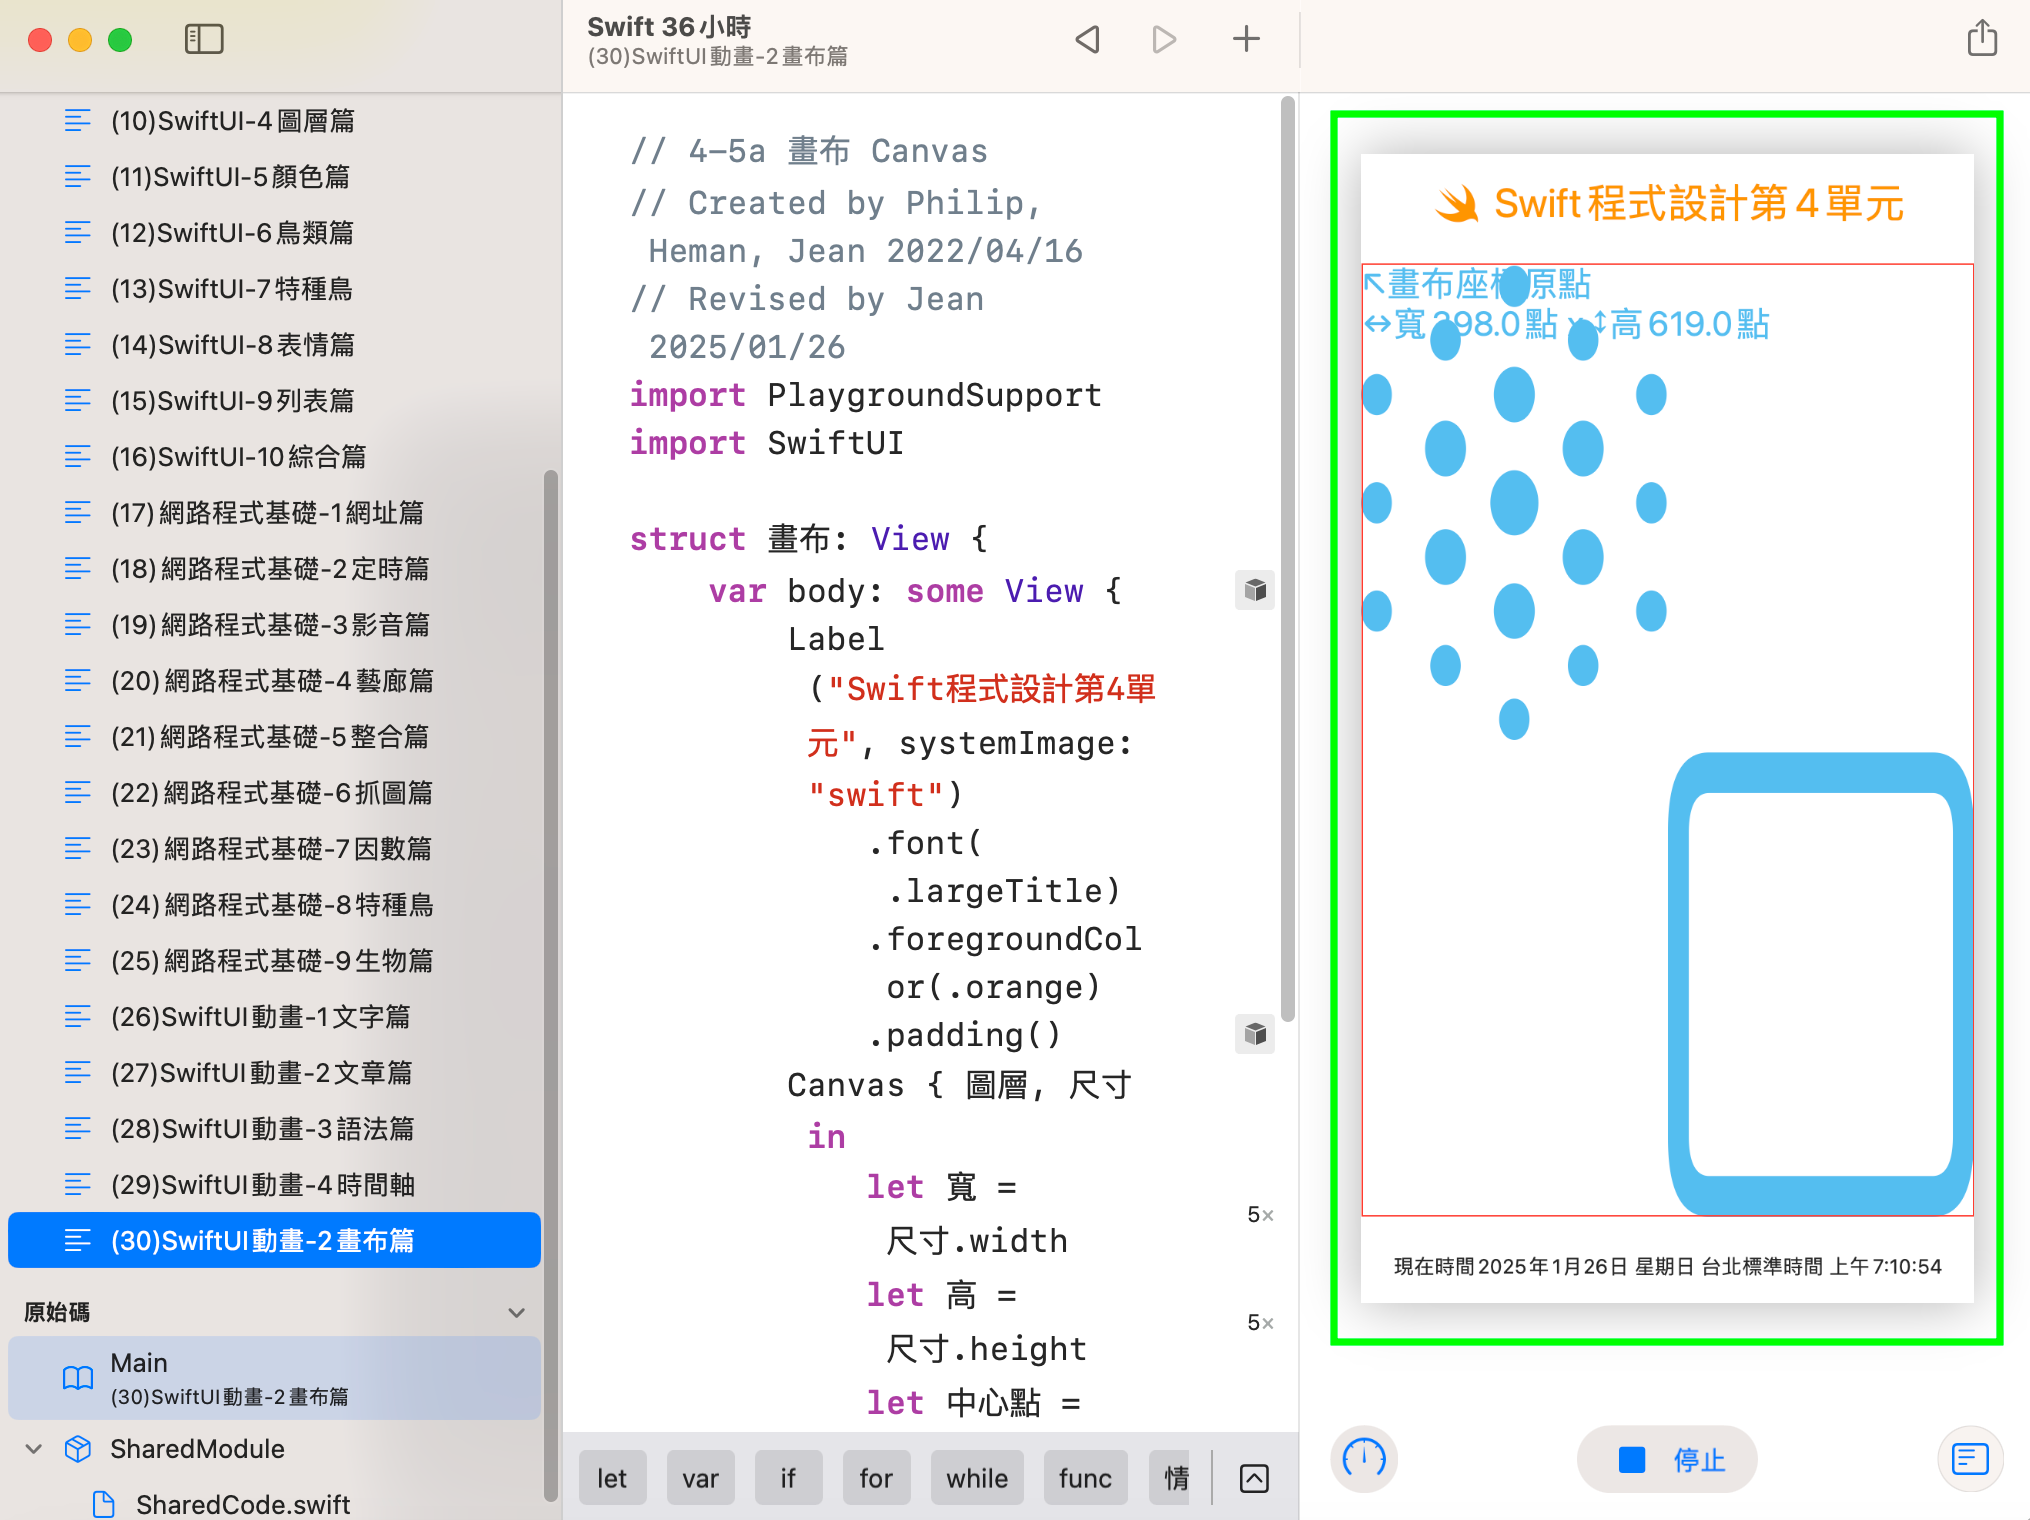Toggle the sidebar visibility icon

(204, 40)
